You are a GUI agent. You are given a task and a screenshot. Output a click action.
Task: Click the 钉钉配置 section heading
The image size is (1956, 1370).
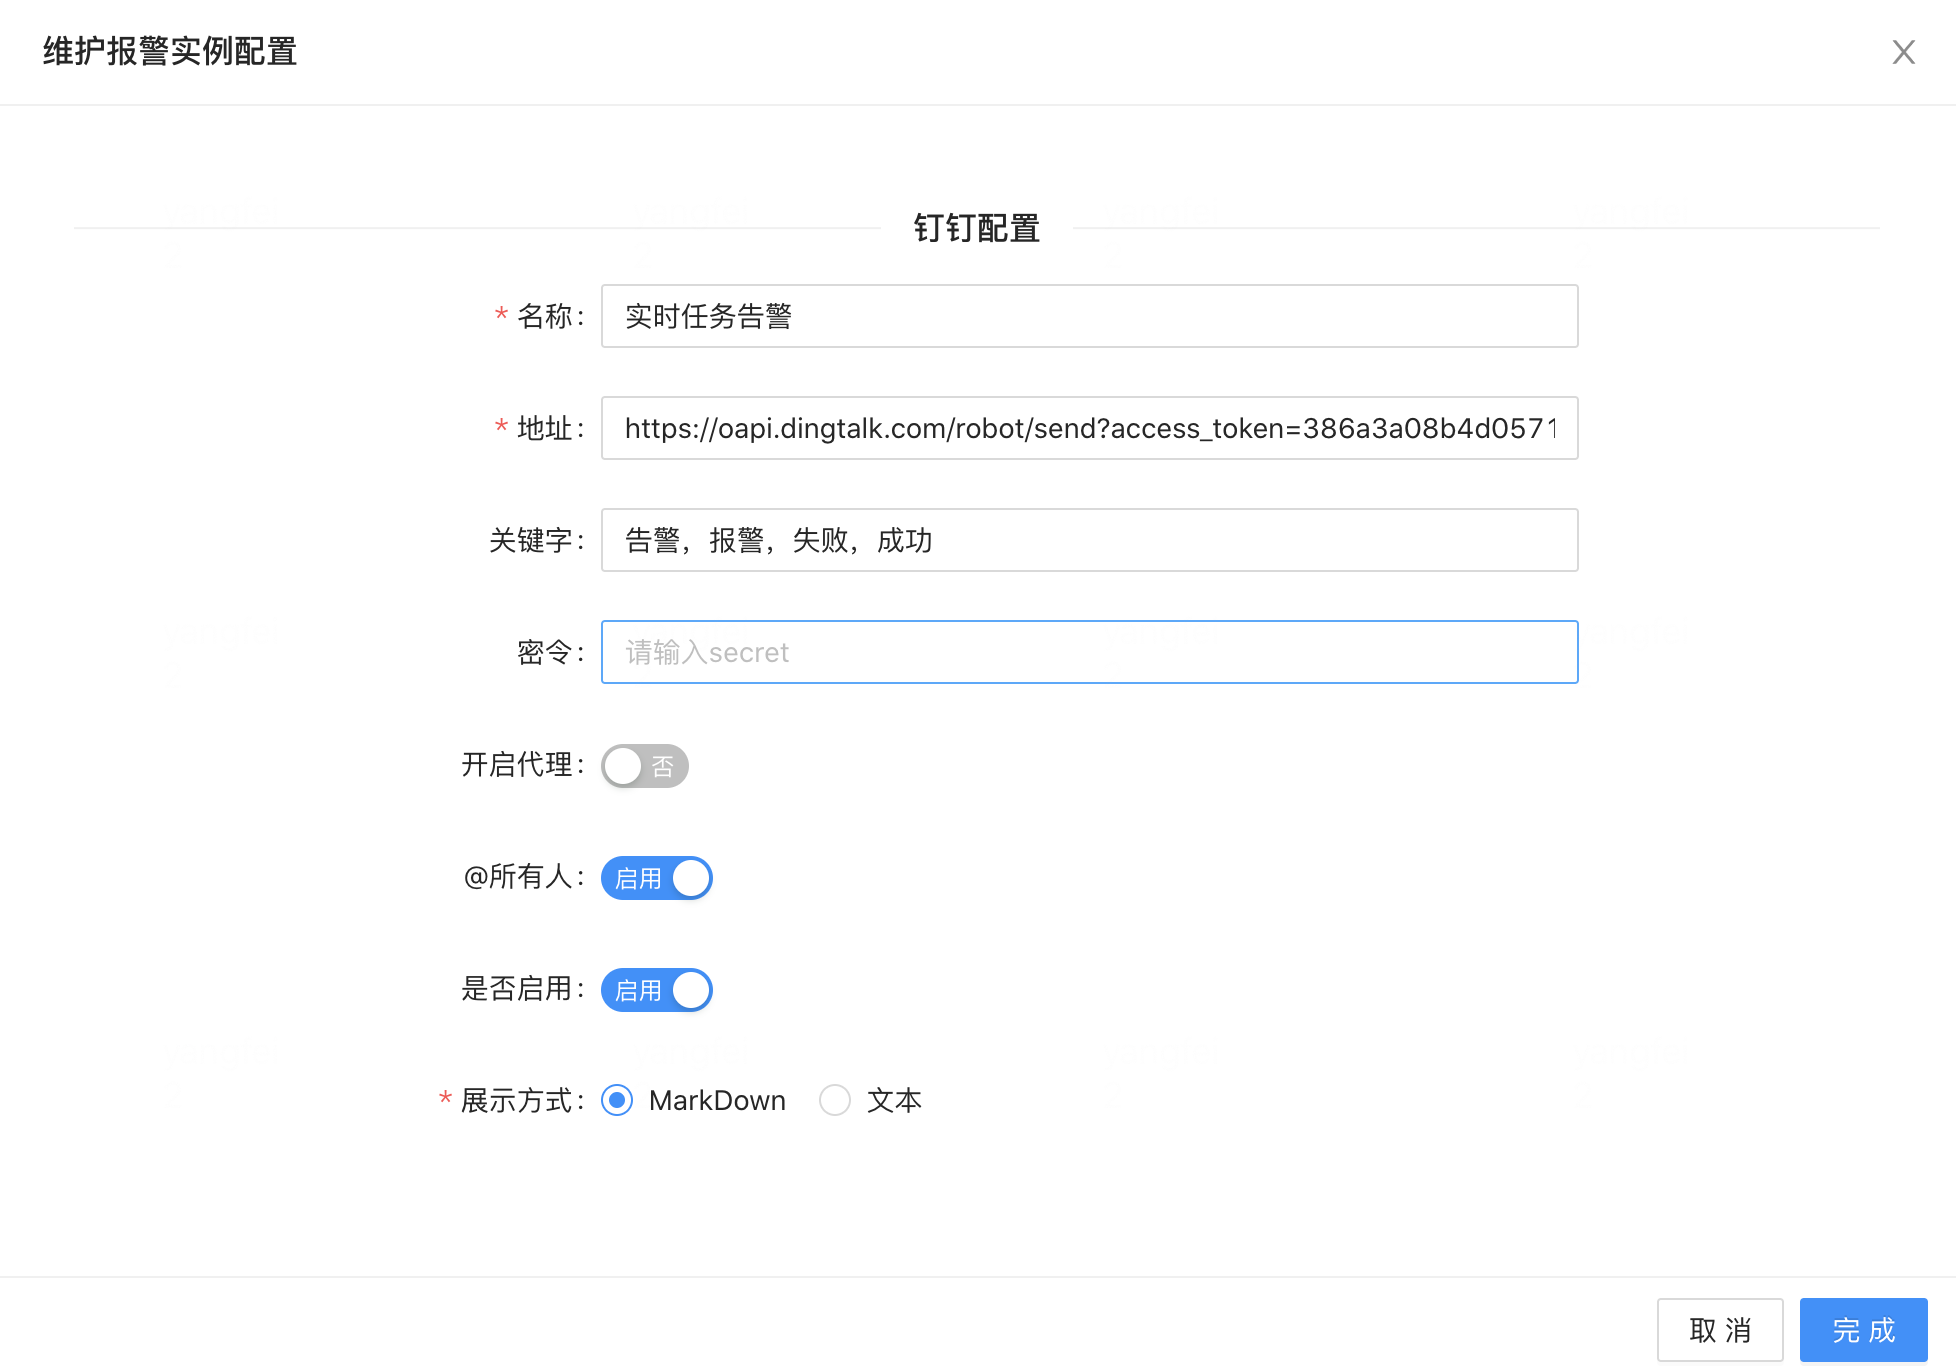(x=977, y=228)
